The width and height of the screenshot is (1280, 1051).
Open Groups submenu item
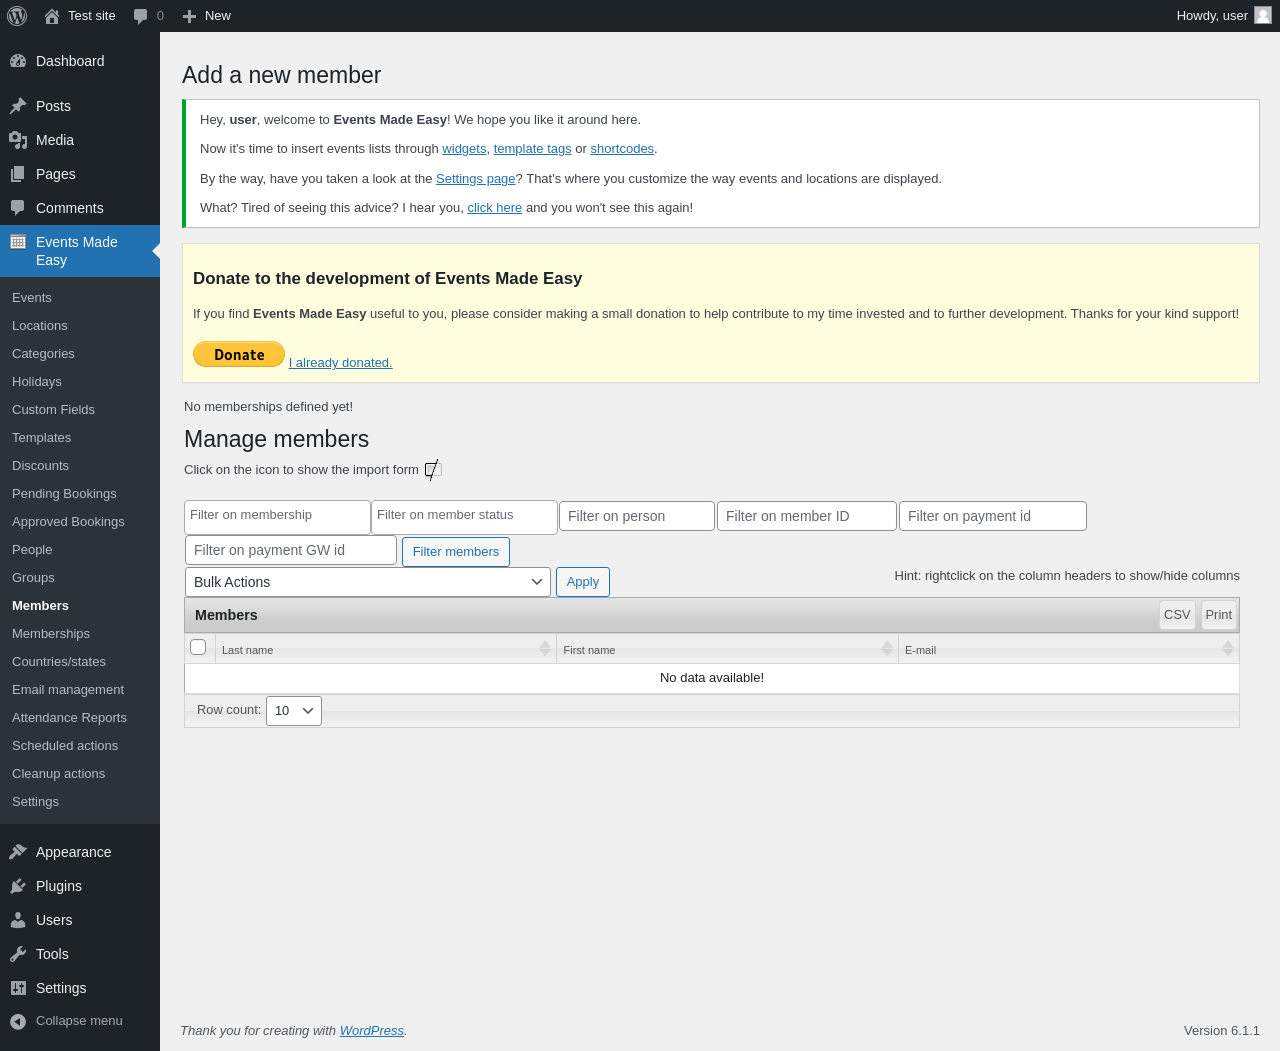pyautogui.click(x=33, y=578)
